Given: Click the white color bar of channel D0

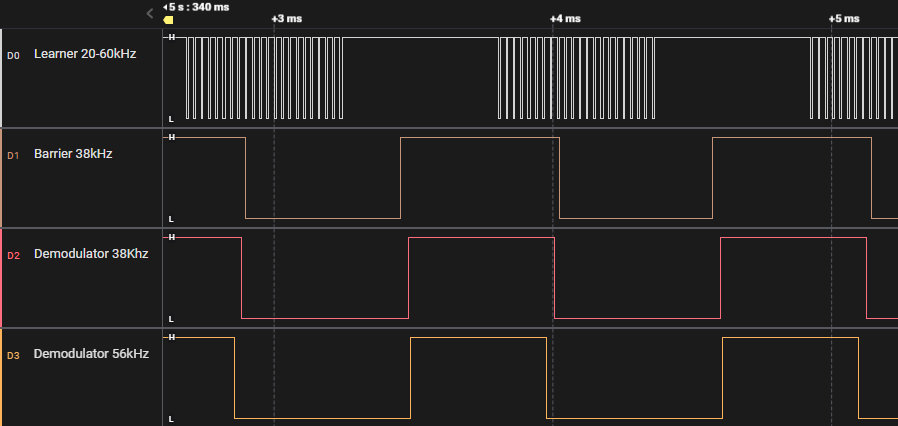Looking at the screenshot, I should click(x=1, y=78).
